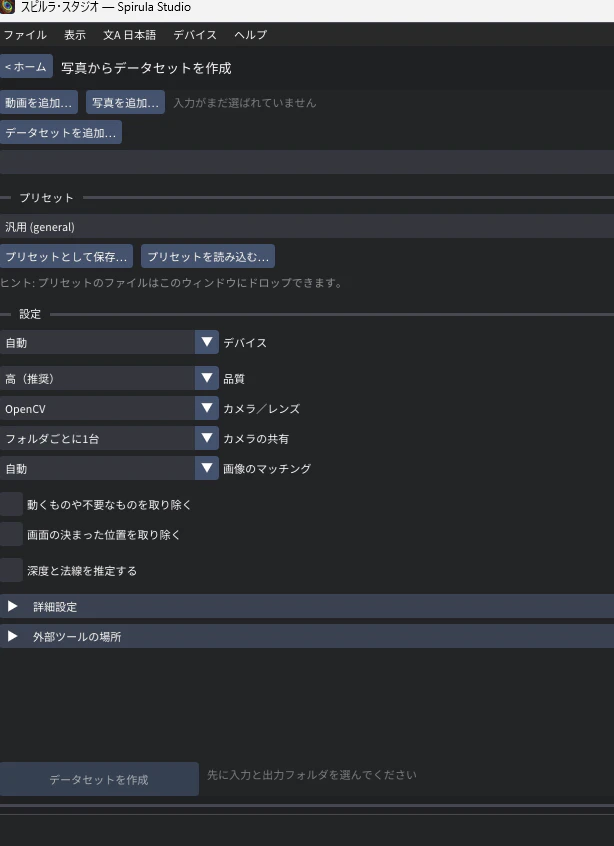Enable 動くものや不要なものを取り除く checkbox
The image size is (614, 846).
[x=11, y=504]
